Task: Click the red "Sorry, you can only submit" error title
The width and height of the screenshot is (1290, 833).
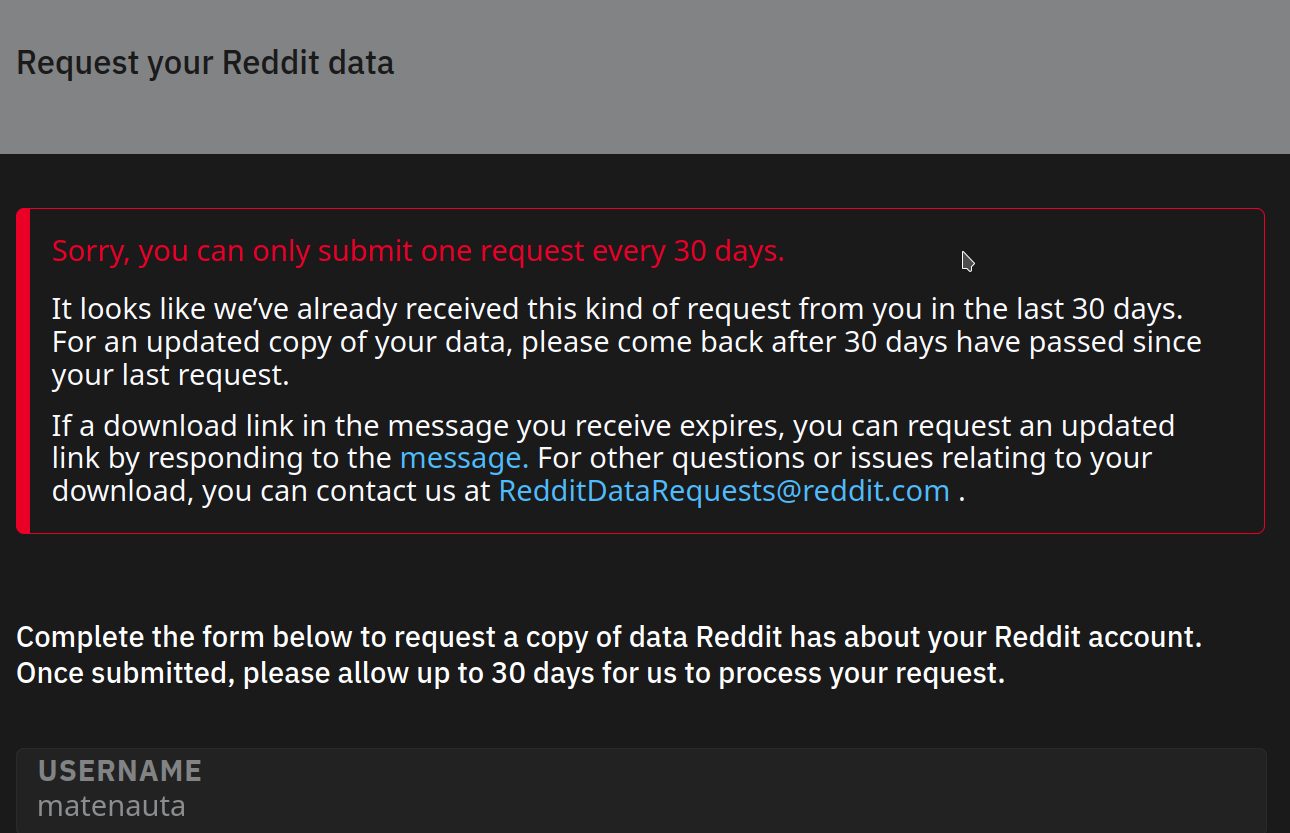Action: (418, 251)
